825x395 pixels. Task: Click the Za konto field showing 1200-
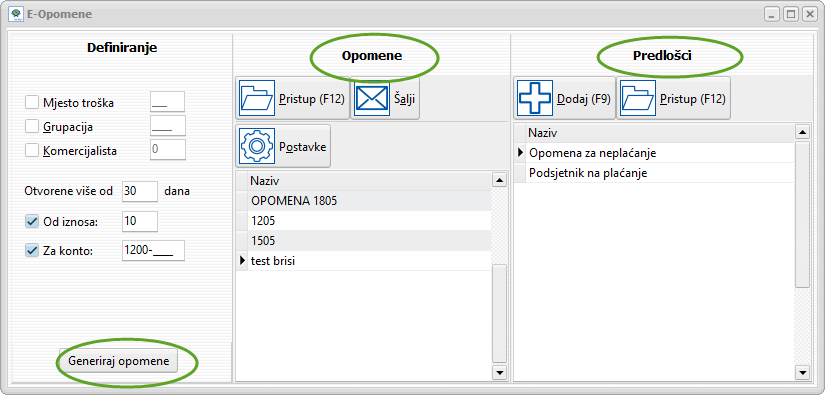(153, 250)
